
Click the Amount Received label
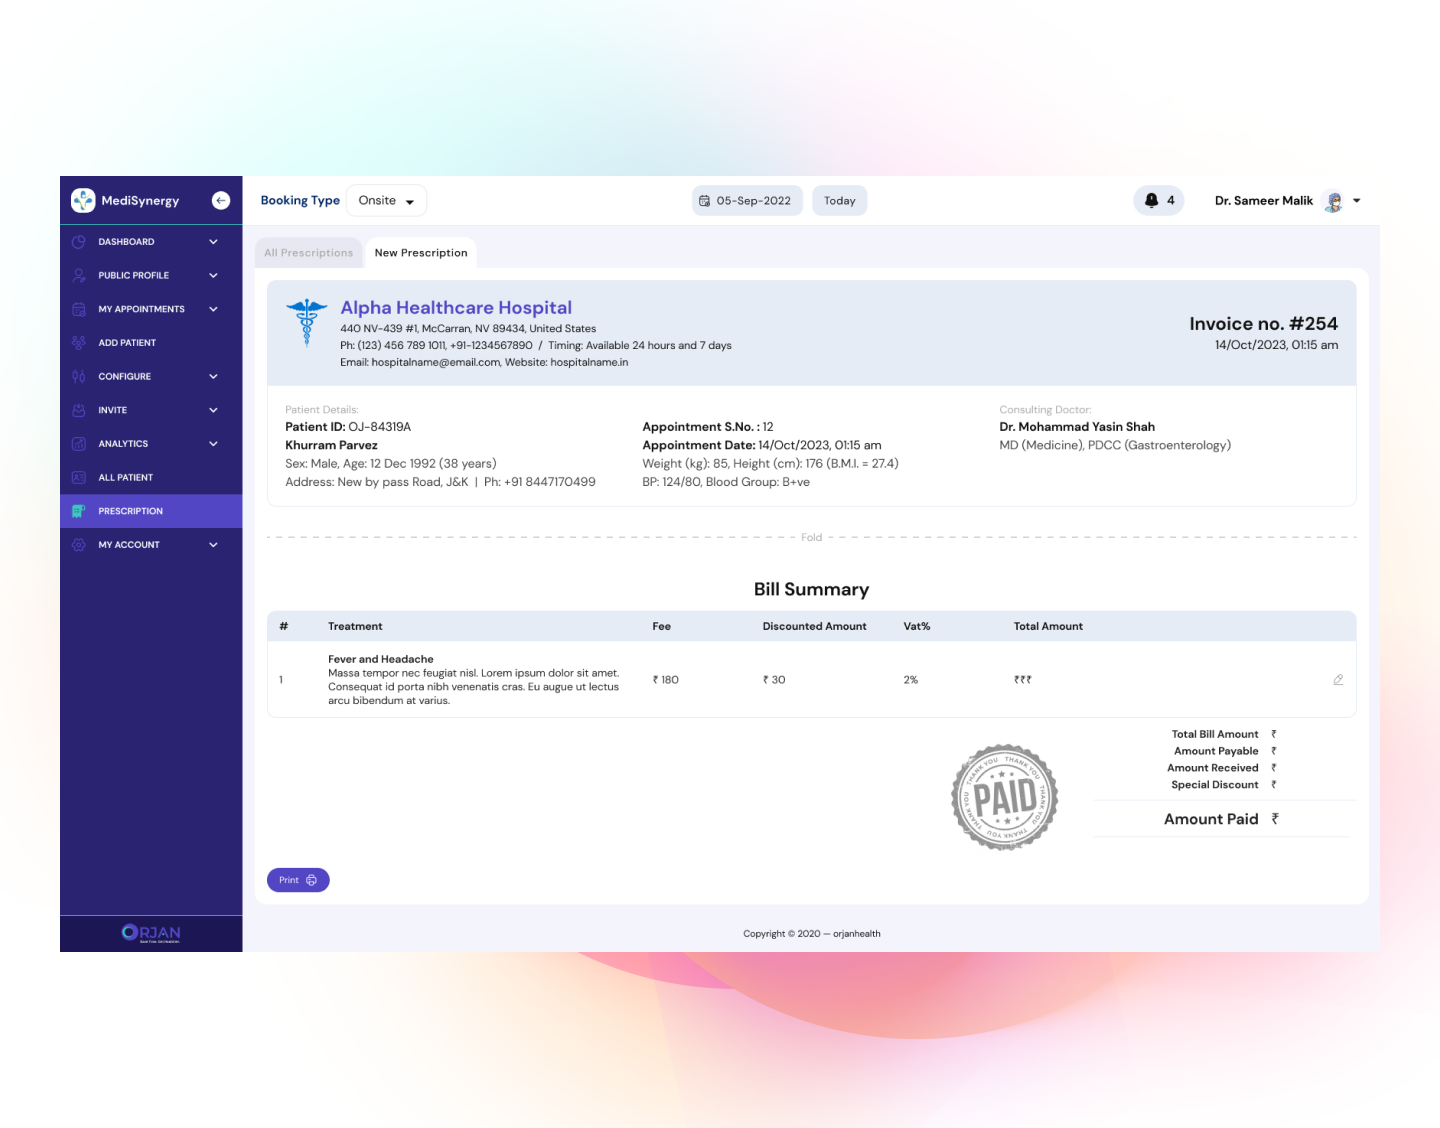click(1213, 768)
